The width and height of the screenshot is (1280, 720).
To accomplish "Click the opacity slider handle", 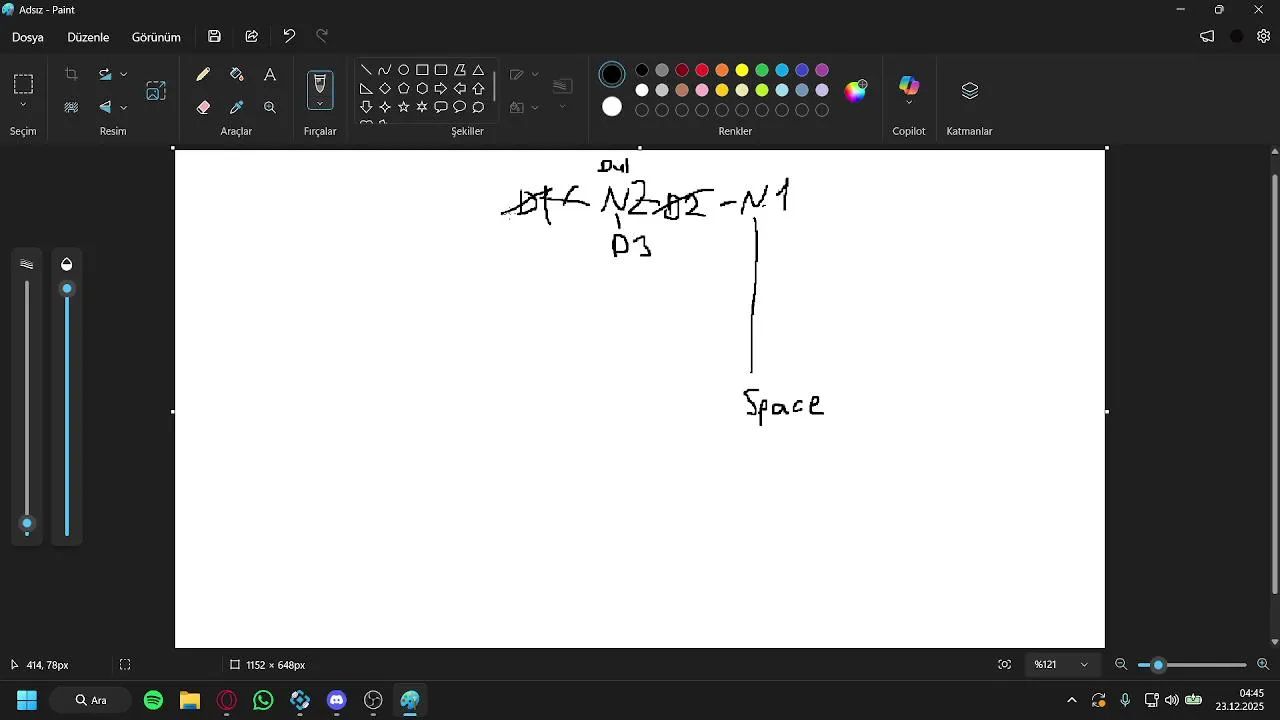I will (x=67, y=289).
